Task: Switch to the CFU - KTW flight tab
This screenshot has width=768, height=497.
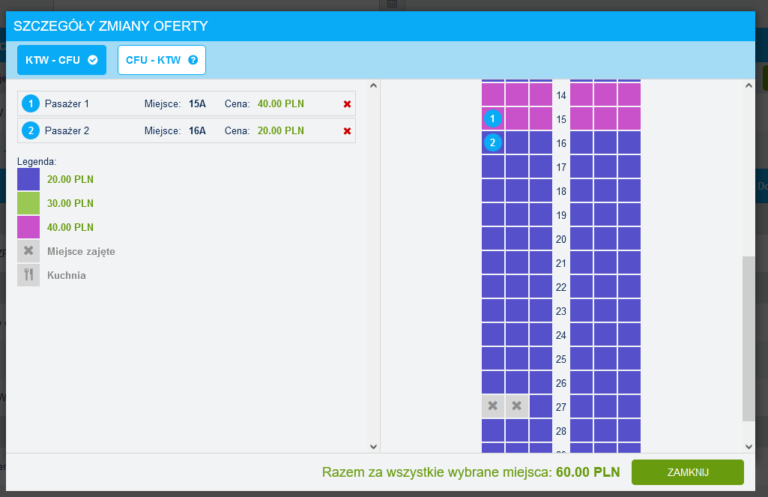Action: click(161, 60)
